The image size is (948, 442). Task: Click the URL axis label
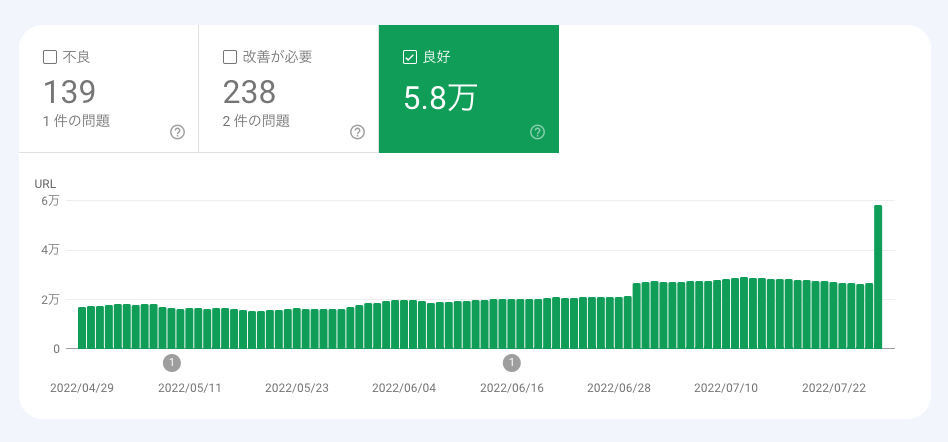point(45,184)
